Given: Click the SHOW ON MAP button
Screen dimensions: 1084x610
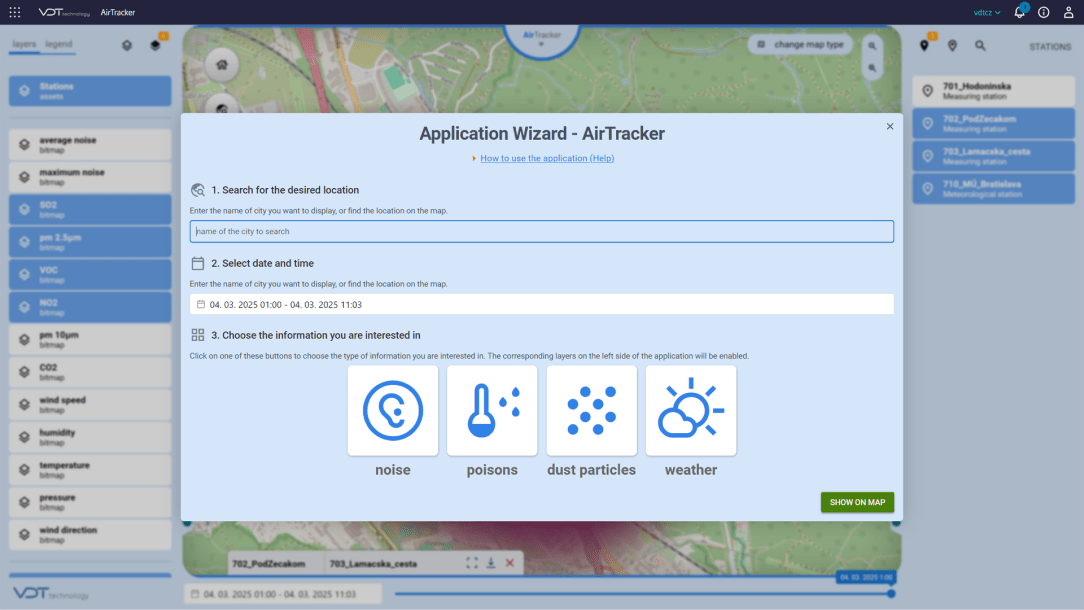Looking at the screenshot, I should point(857,502).
